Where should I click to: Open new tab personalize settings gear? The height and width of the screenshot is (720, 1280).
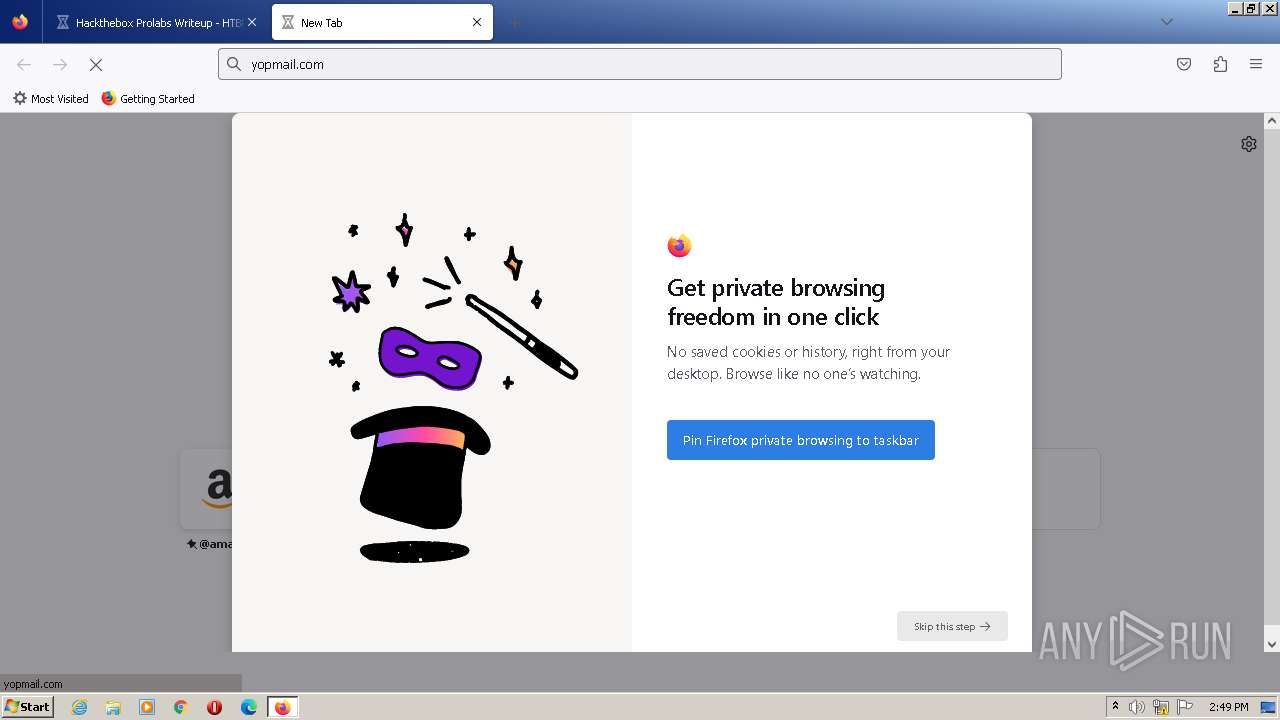pos(1249,144)
